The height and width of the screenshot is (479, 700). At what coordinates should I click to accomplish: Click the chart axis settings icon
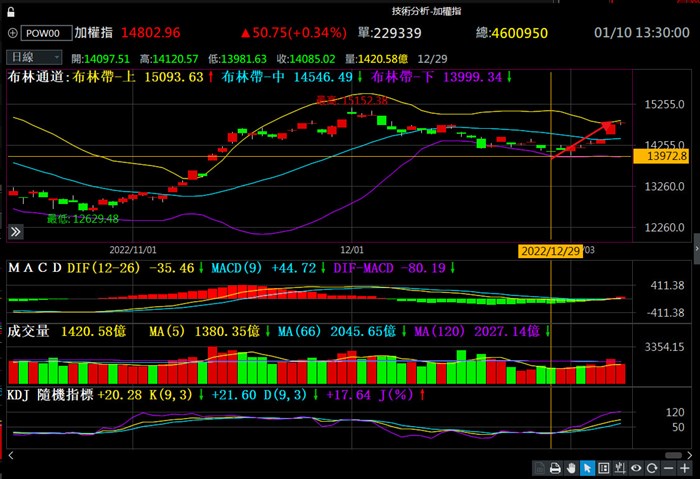click(620, 468)
